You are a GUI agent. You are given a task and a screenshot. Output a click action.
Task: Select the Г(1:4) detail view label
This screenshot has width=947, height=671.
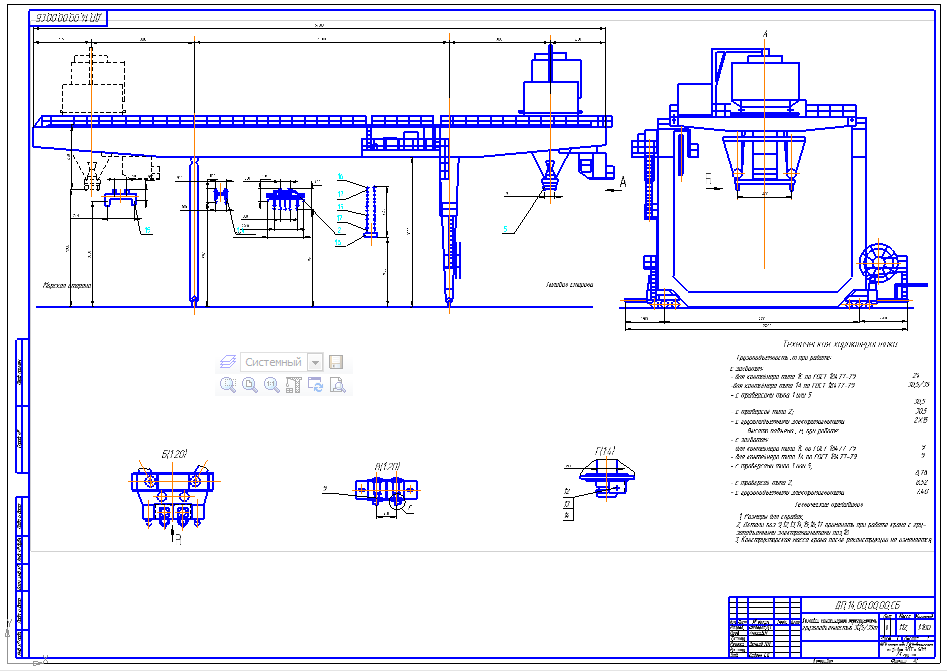[x=605, y=451]
